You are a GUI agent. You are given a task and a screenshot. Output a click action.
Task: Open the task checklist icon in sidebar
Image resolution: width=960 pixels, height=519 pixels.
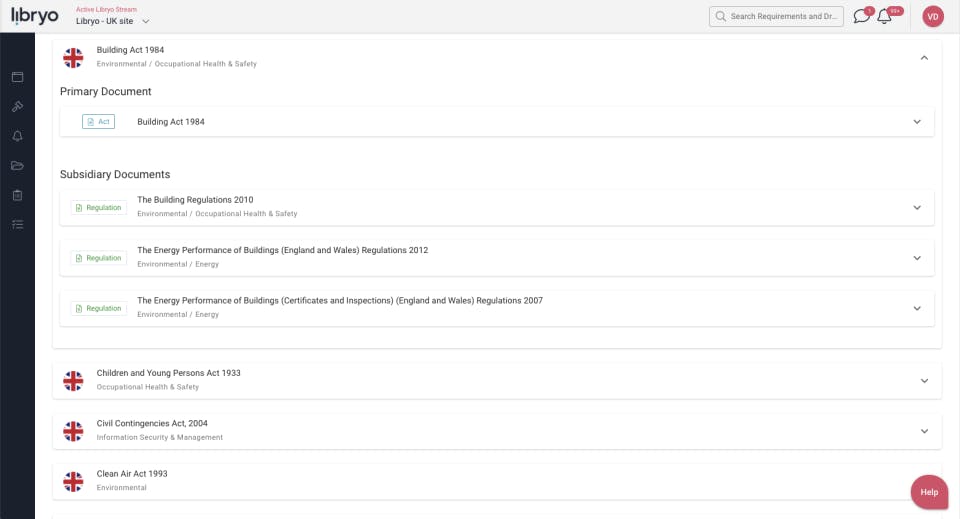tap(17, 225)
